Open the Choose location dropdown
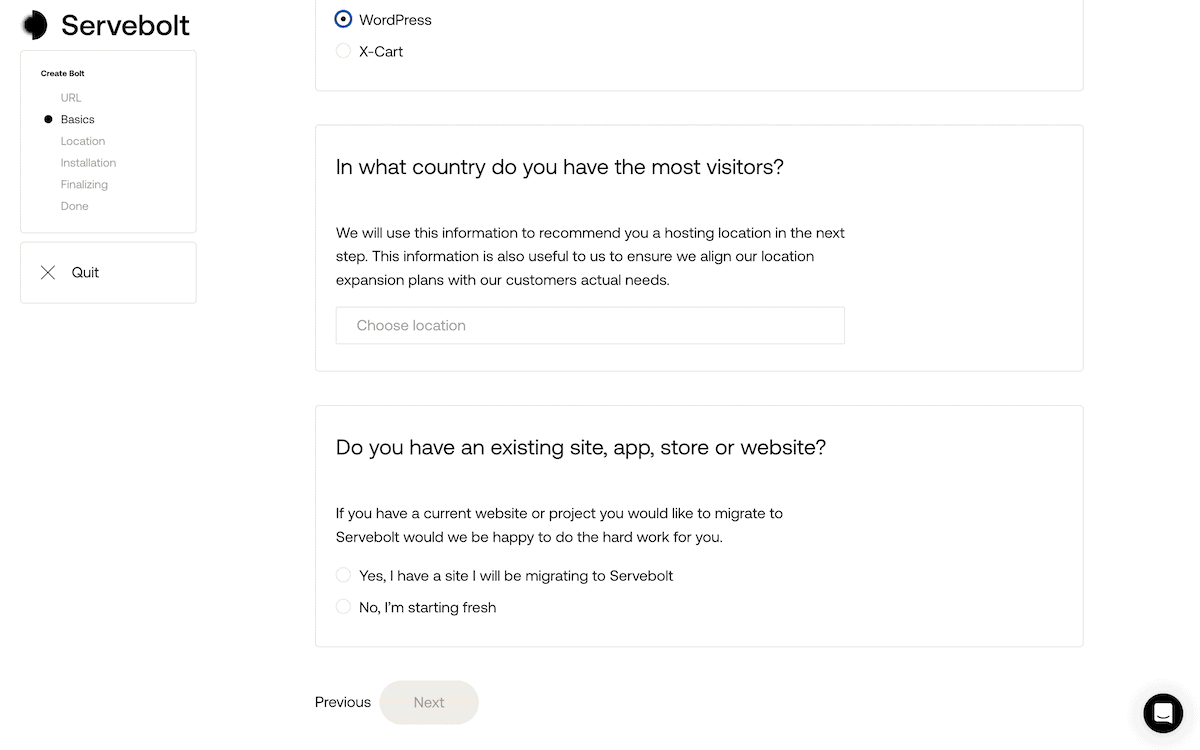The height and width of the screenshot is (750, 1200). pos(590,325)
